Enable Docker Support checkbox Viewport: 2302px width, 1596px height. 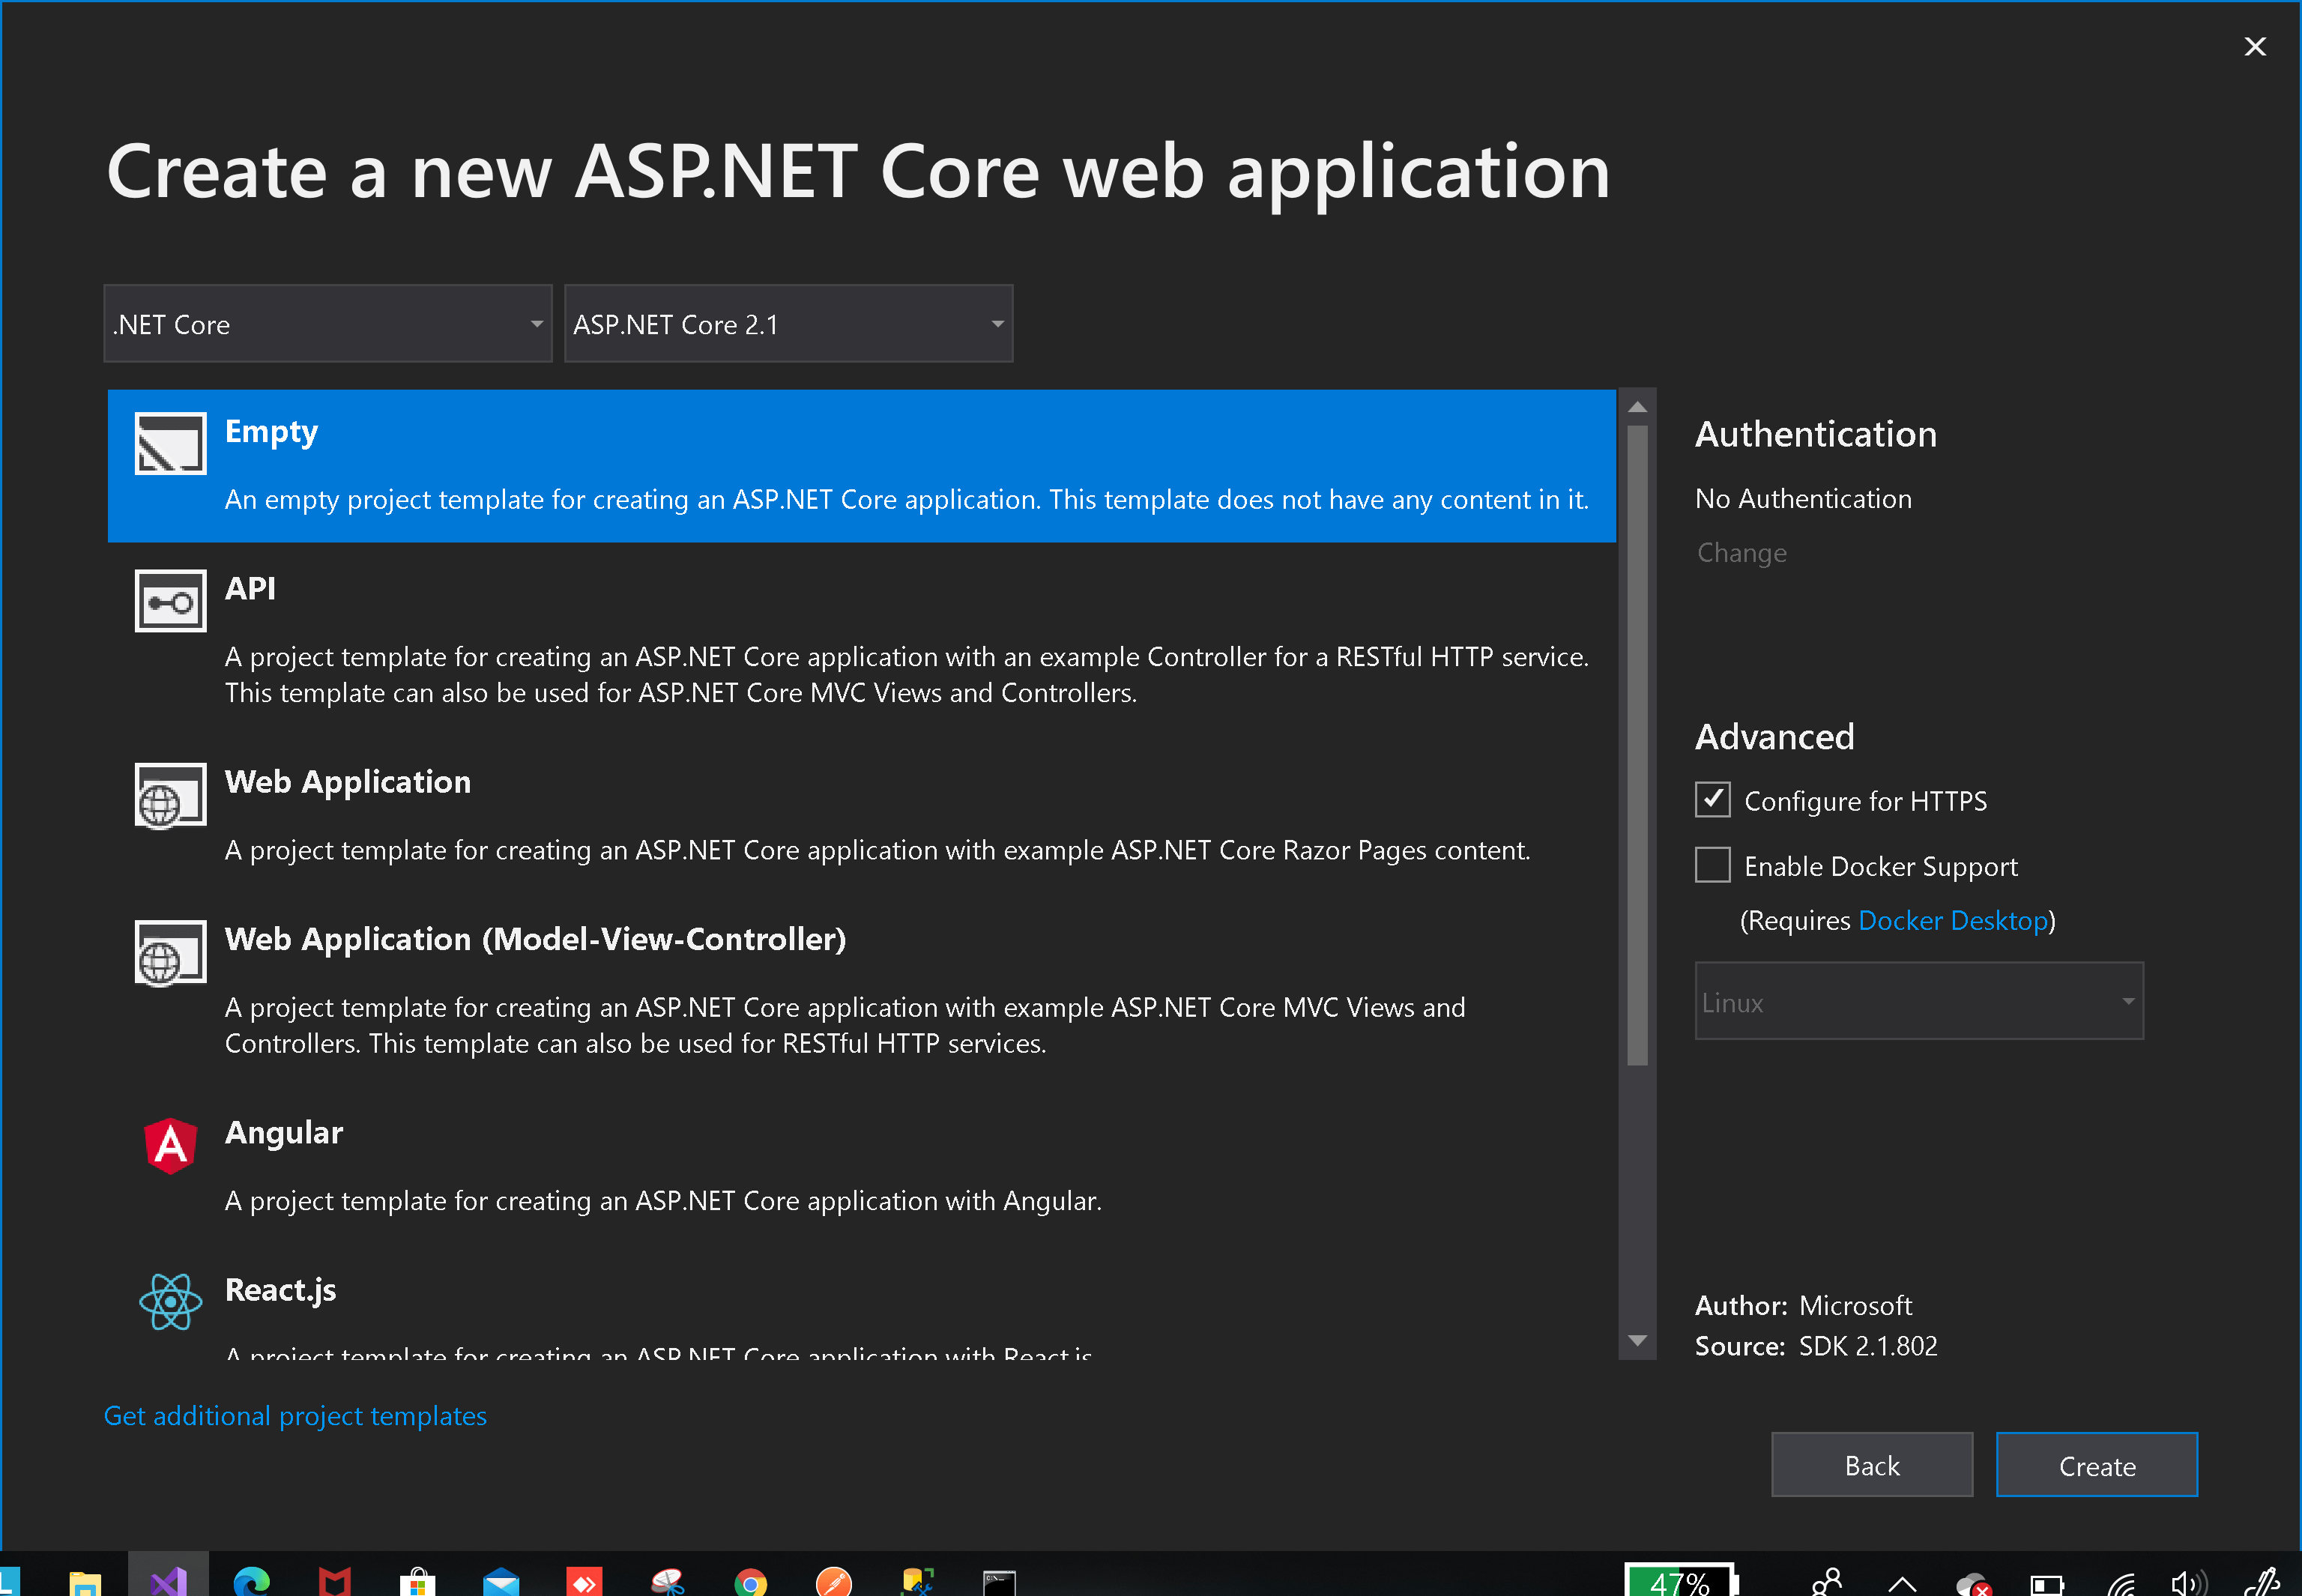point(1712,865)
